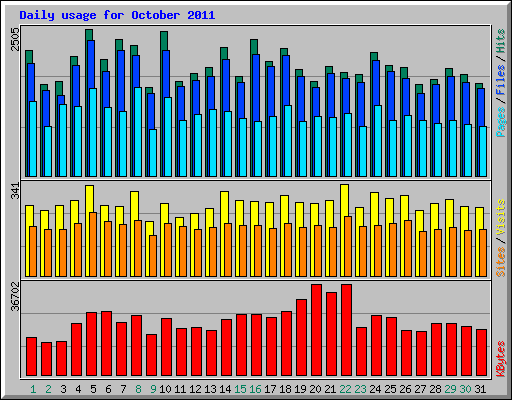The width and height of the screenshot is (512, 400).
Task: Select the tallest red KBytes bar for day 20
Action: [316, 330]
